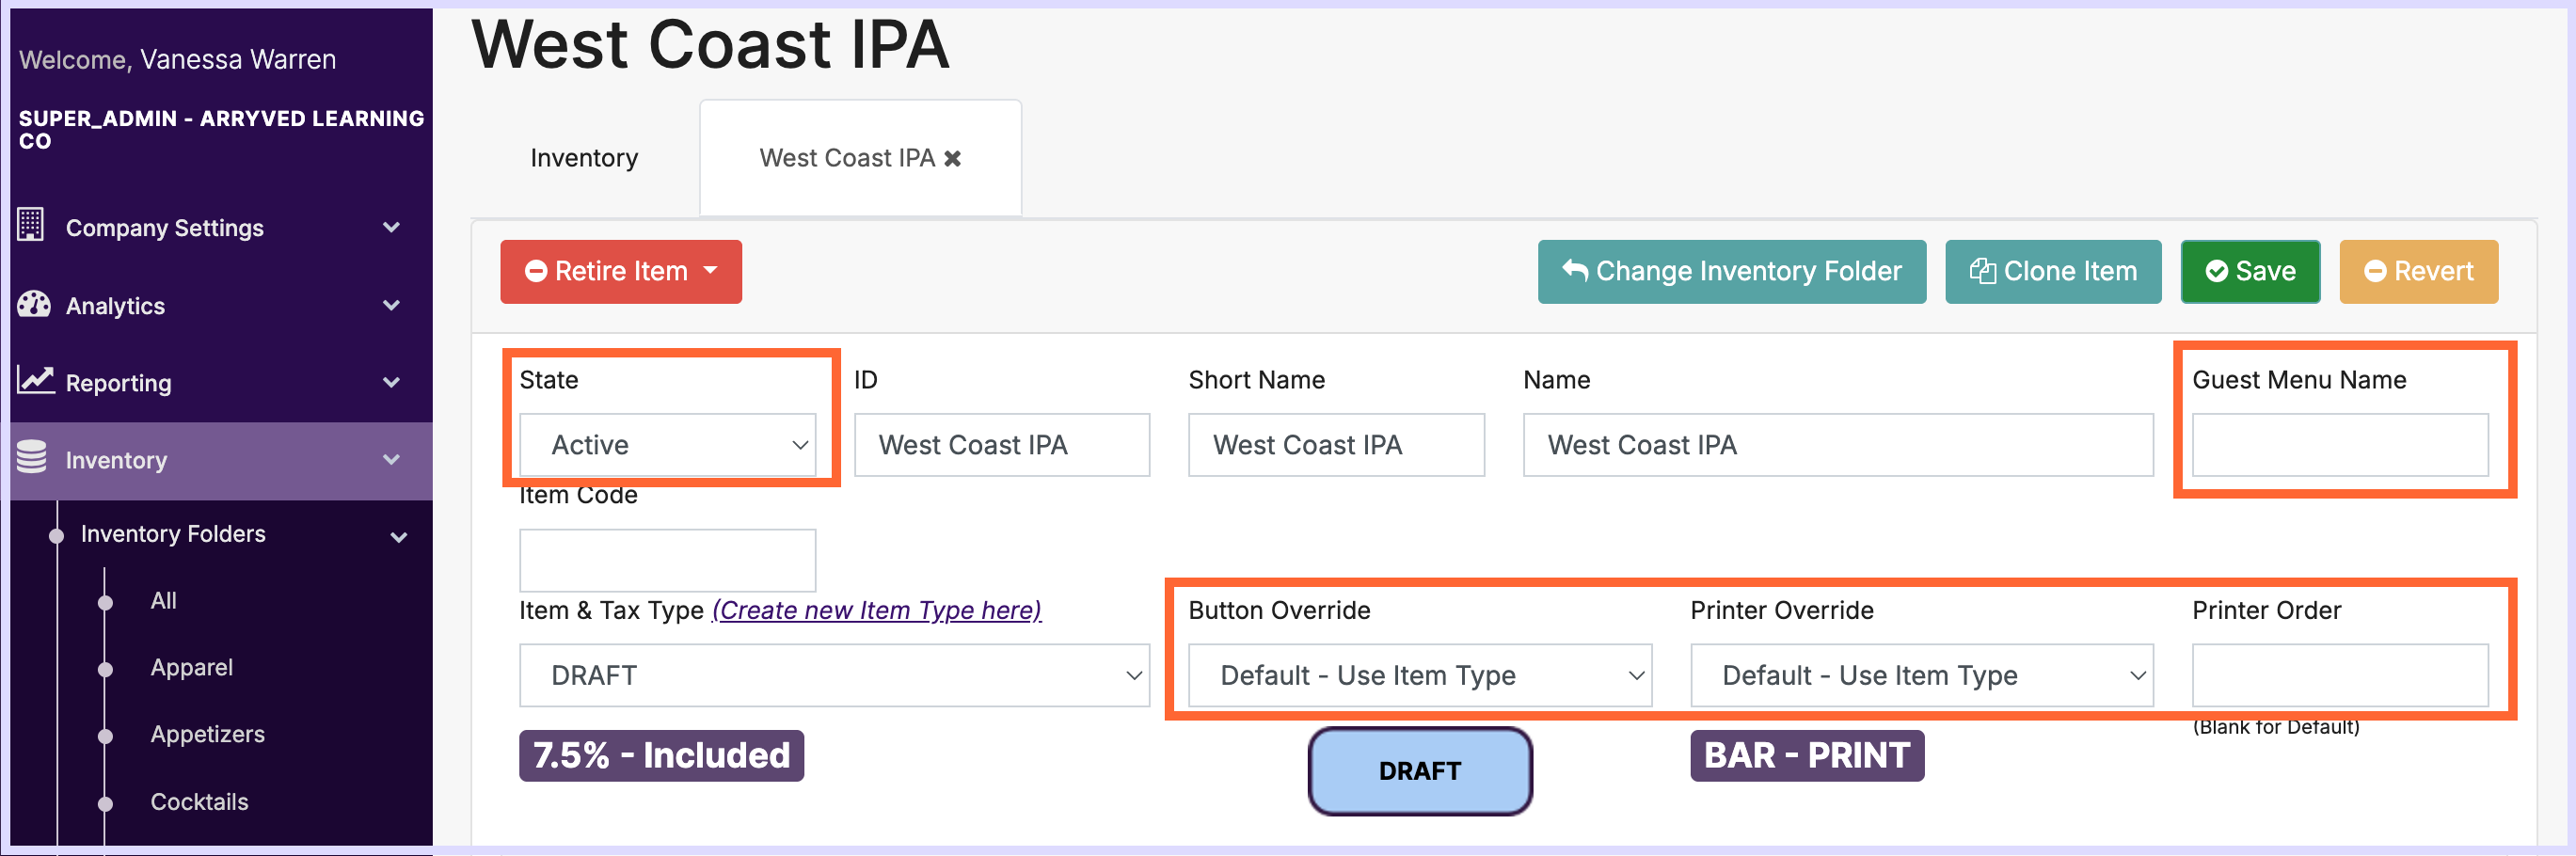Viewport: 2576px width, 856px height.
Task: Click the BAR - PRINT printer badge
Action: point(1807,755)
